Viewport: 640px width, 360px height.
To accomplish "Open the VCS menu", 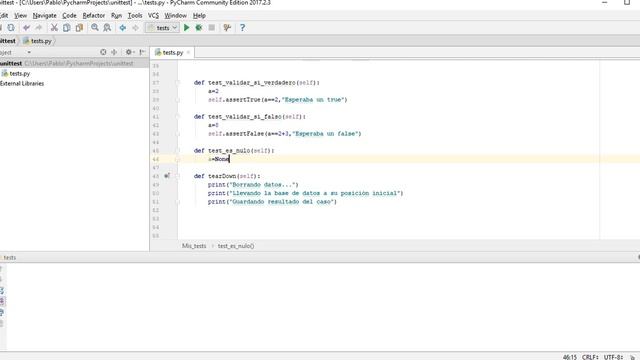I will (153, 16).
